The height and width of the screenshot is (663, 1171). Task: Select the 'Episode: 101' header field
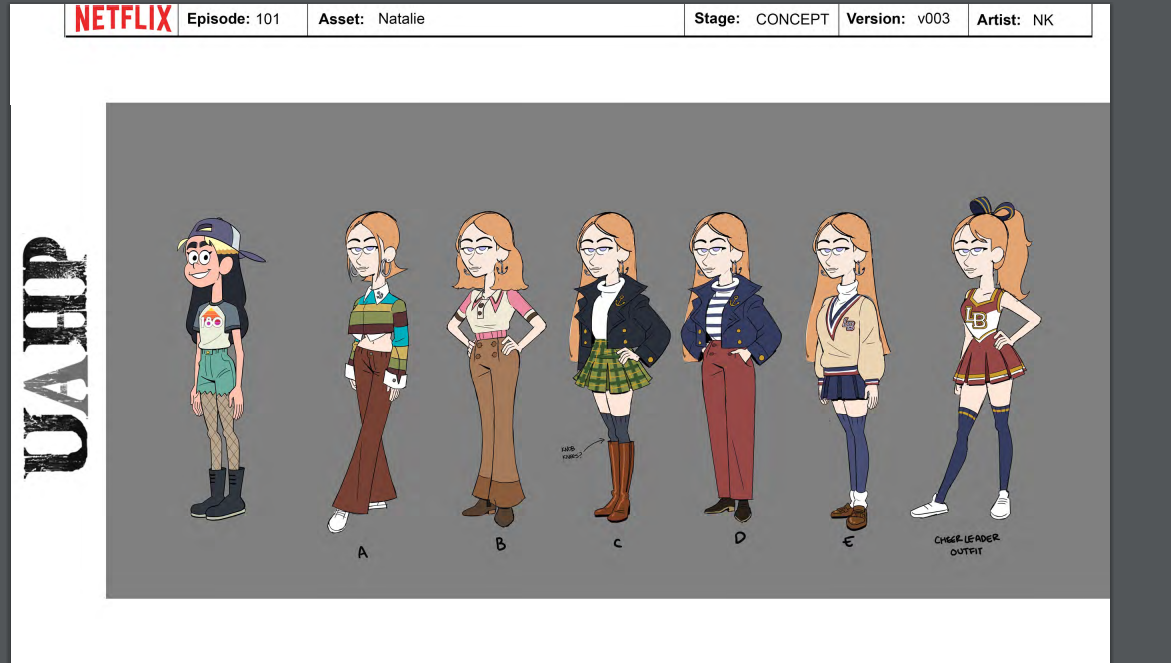pyautogui.click(x=243, y=19)
